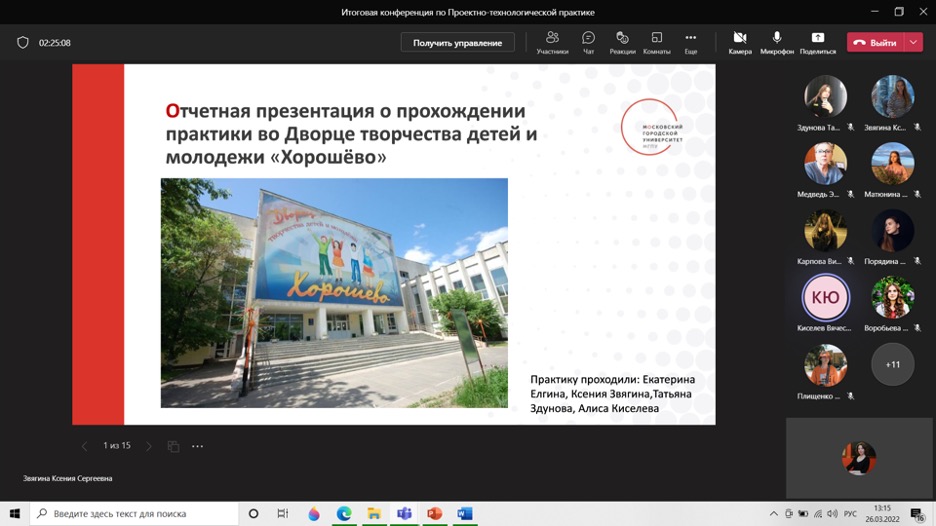The width and height of the screenshot is (936, 526).
Task: Click the slide layout view icon
Action: pyautogui.click(x=173, y=446)
